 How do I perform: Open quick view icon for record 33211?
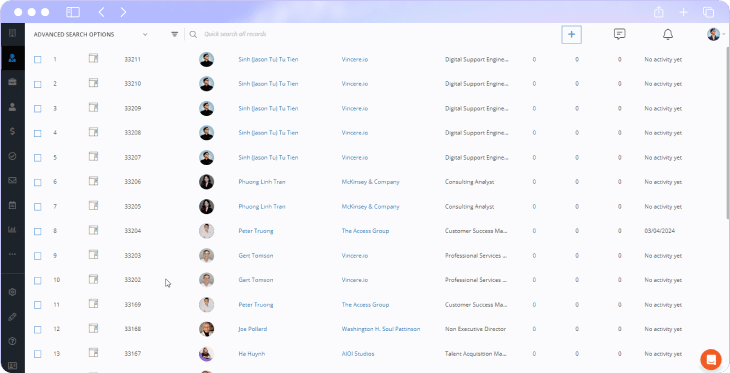point(94,58)
